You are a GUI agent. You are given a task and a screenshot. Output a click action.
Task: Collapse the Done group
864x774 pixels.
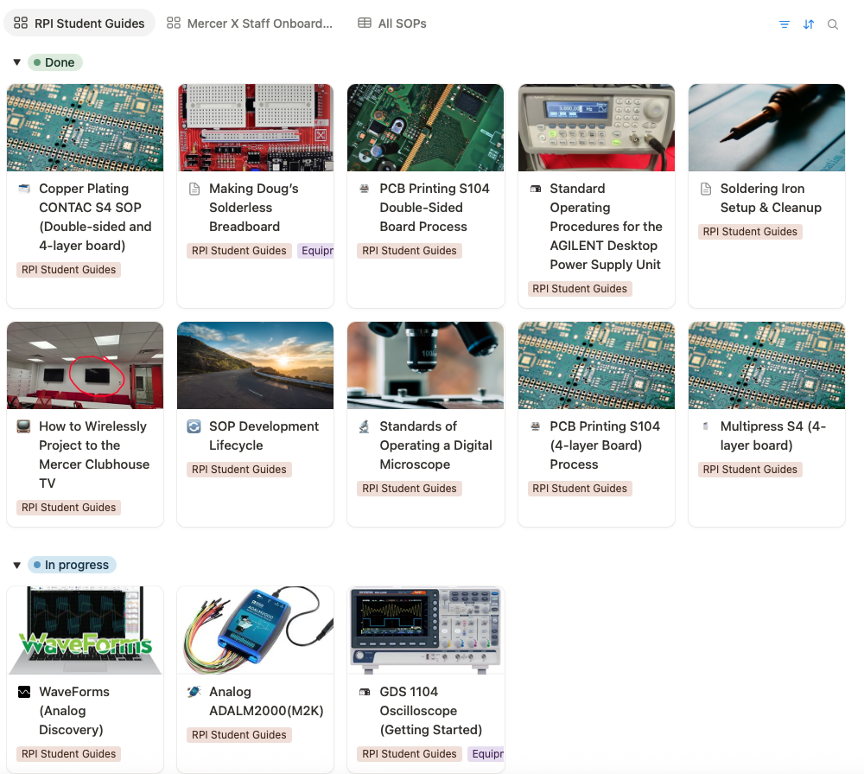pyautogui.click(x=17, y=62)
